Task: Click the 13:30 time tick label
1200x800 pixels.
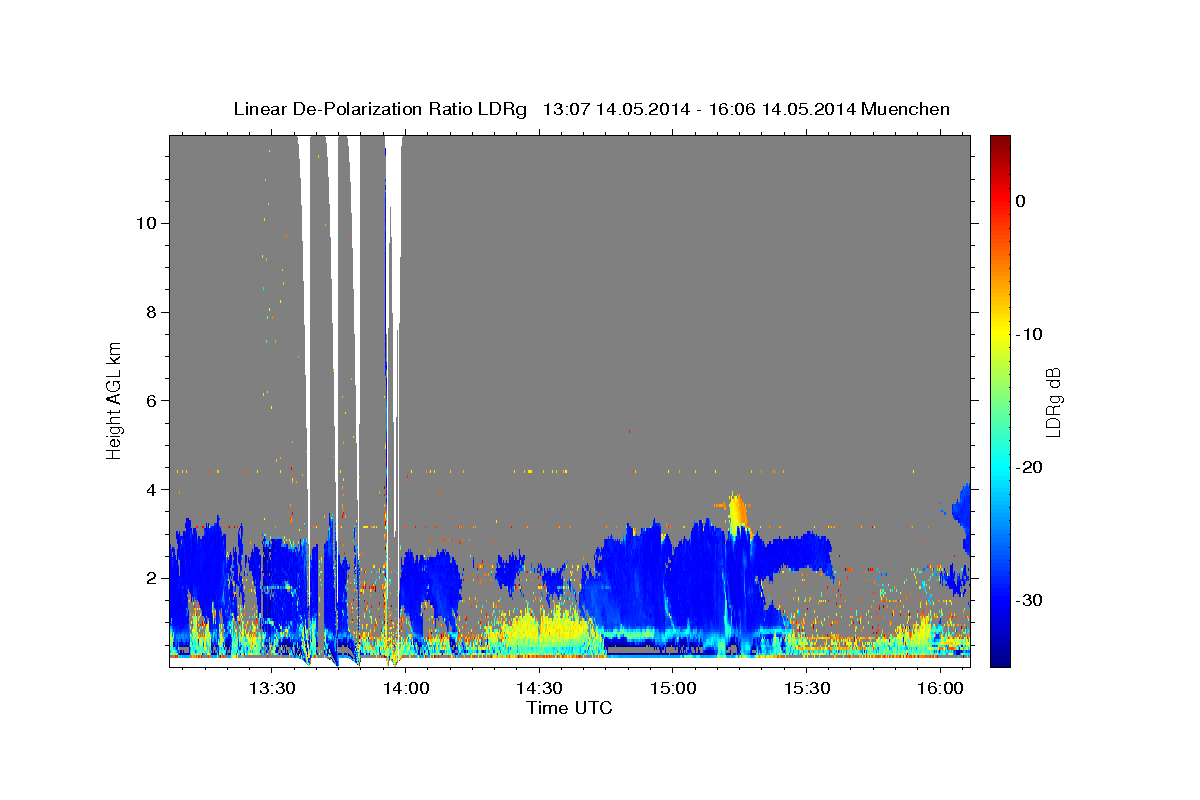Action: click(271, 688)
